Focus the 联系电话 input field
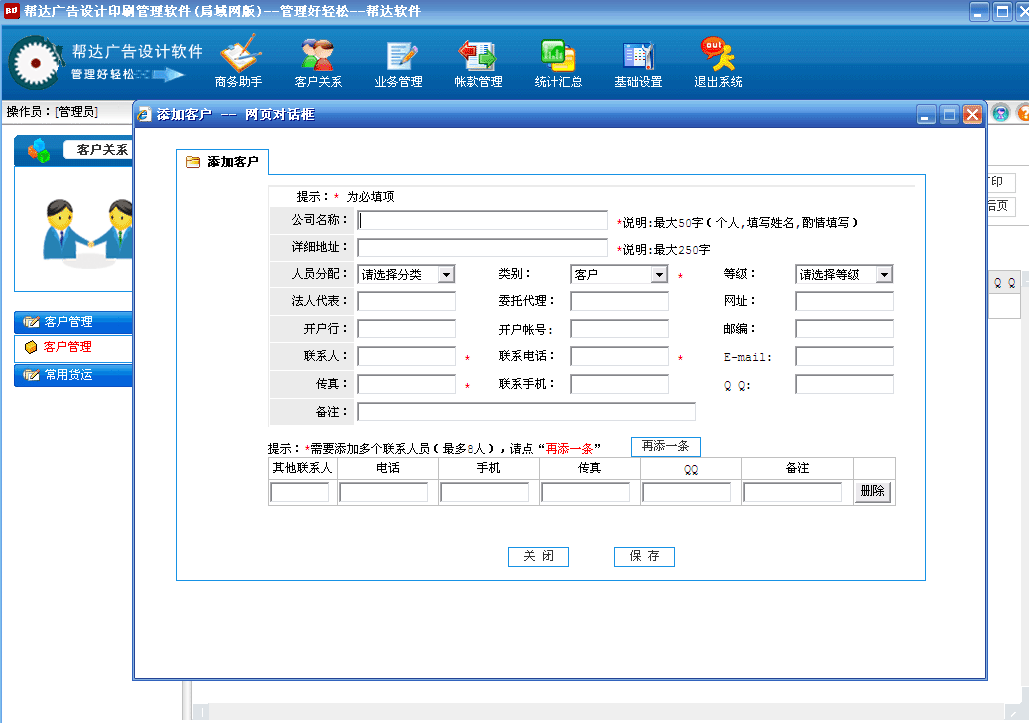1029x723 pixels. tap(620, 356)
